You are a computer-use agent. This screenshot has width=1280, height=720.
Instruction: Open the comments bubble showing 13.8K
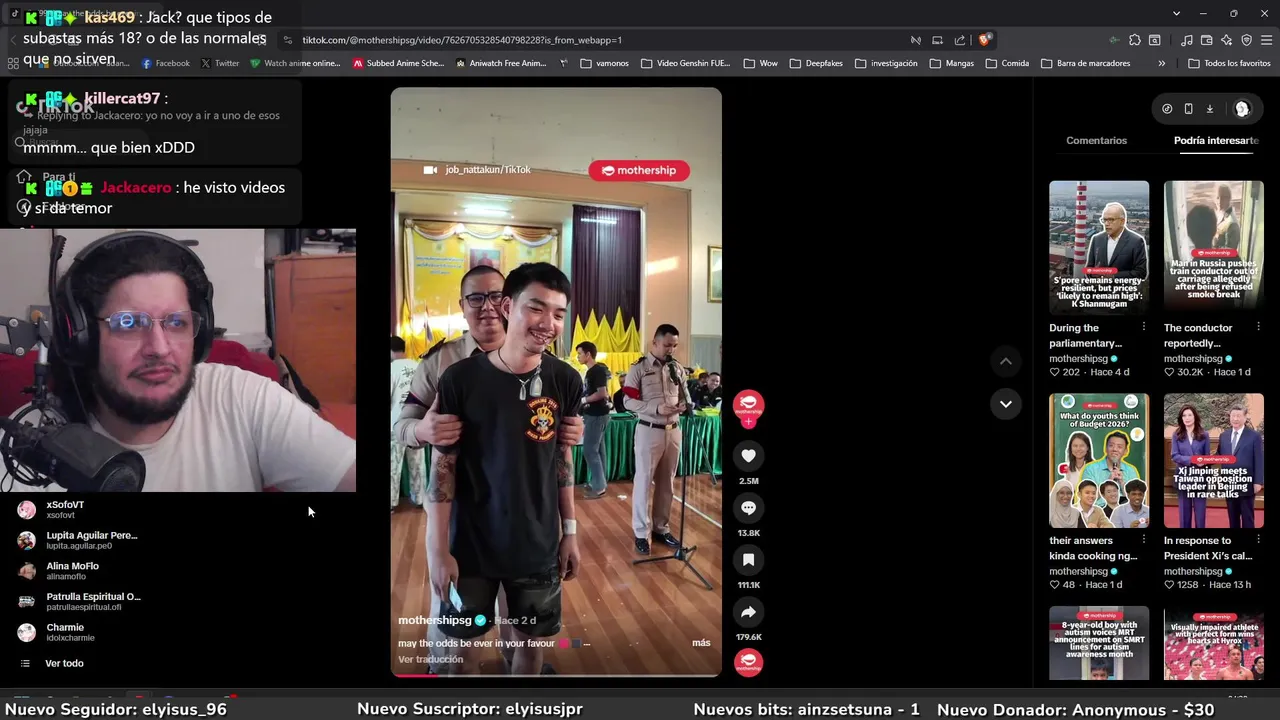click(748, 508)
